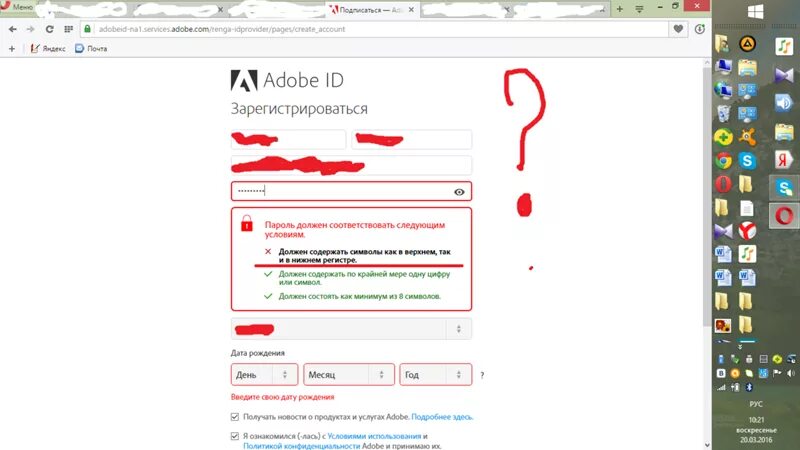This screenshot has width=800, height=450.
Task: Expand hidden taskbar toolbar chevron
Action: [x=740, y=347]
